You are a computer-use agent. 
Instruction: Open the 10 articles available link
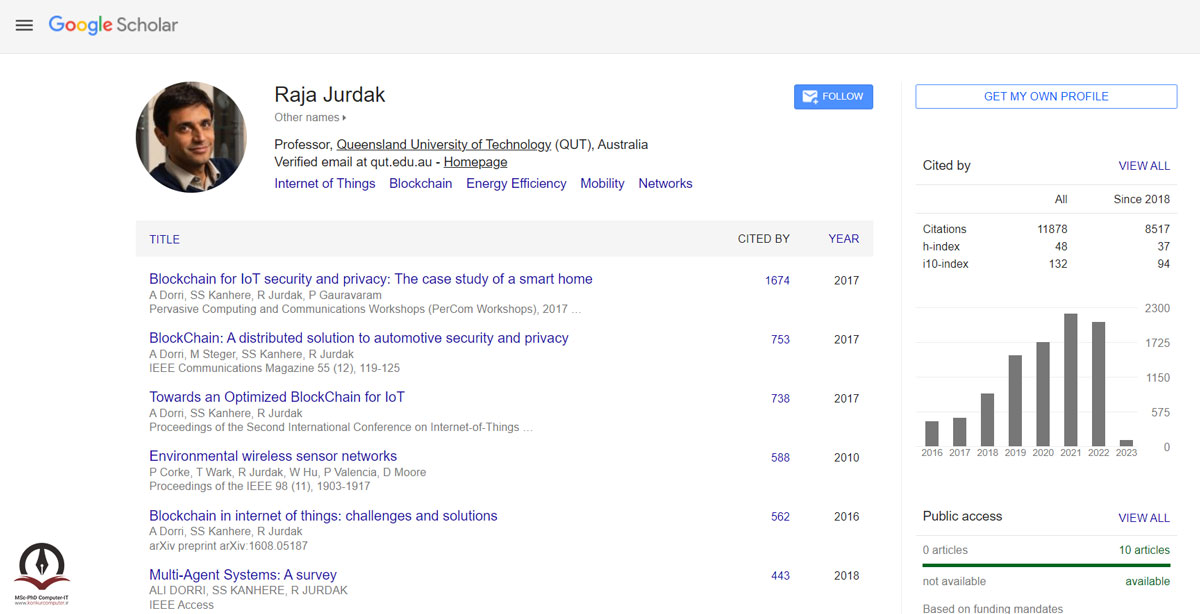click(x=1144, y=550)
